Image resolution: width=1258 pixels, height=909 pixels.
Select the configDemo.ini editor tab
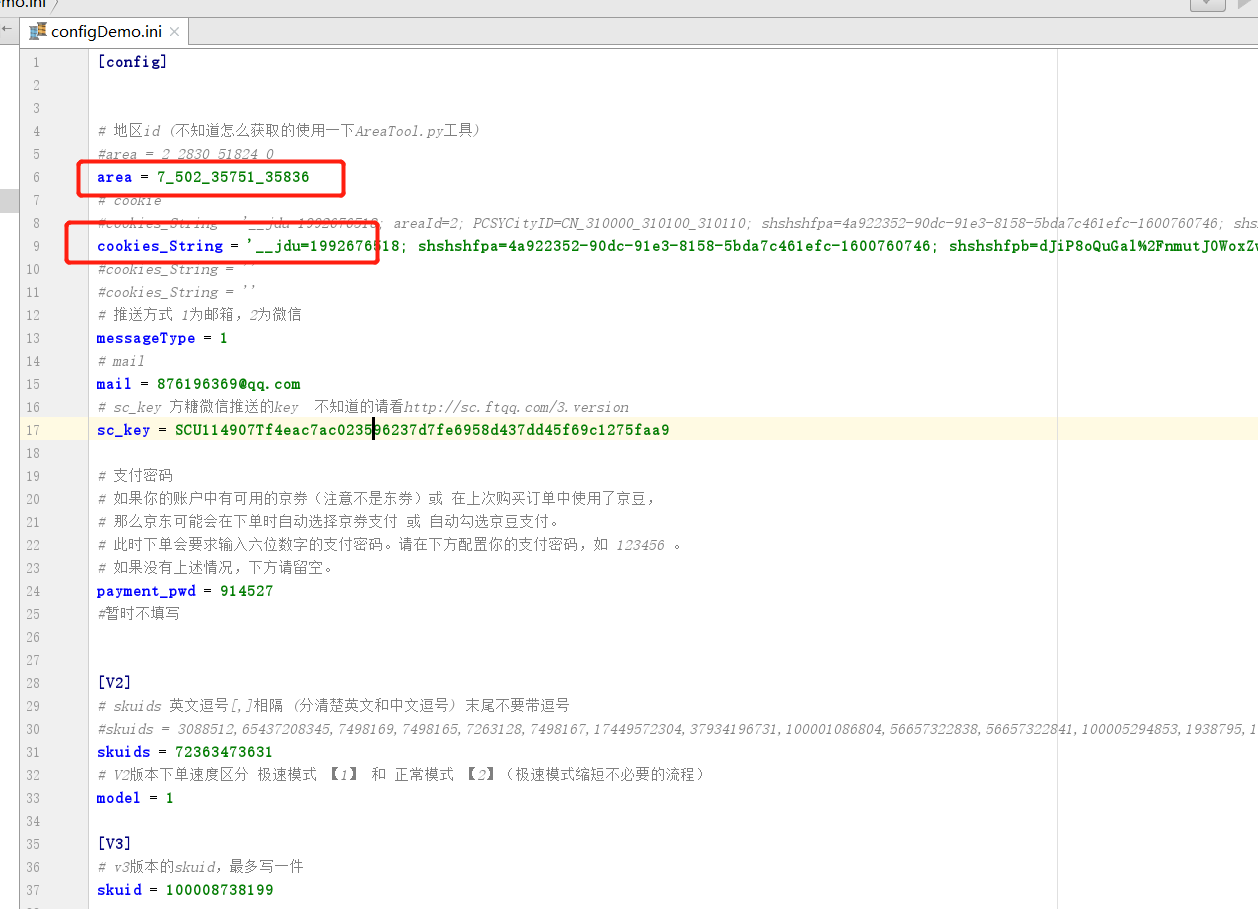[x=106, y=31]
